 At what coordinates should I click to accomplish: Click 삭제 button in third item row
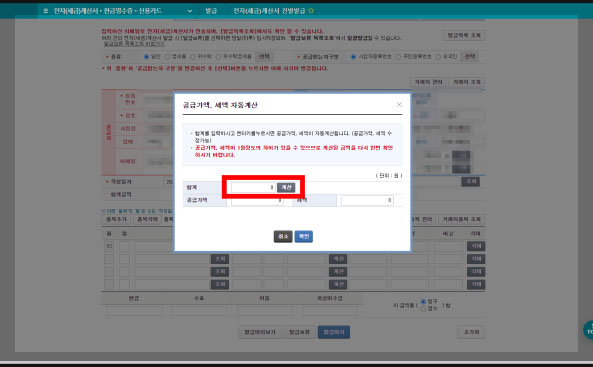point(476,272)
